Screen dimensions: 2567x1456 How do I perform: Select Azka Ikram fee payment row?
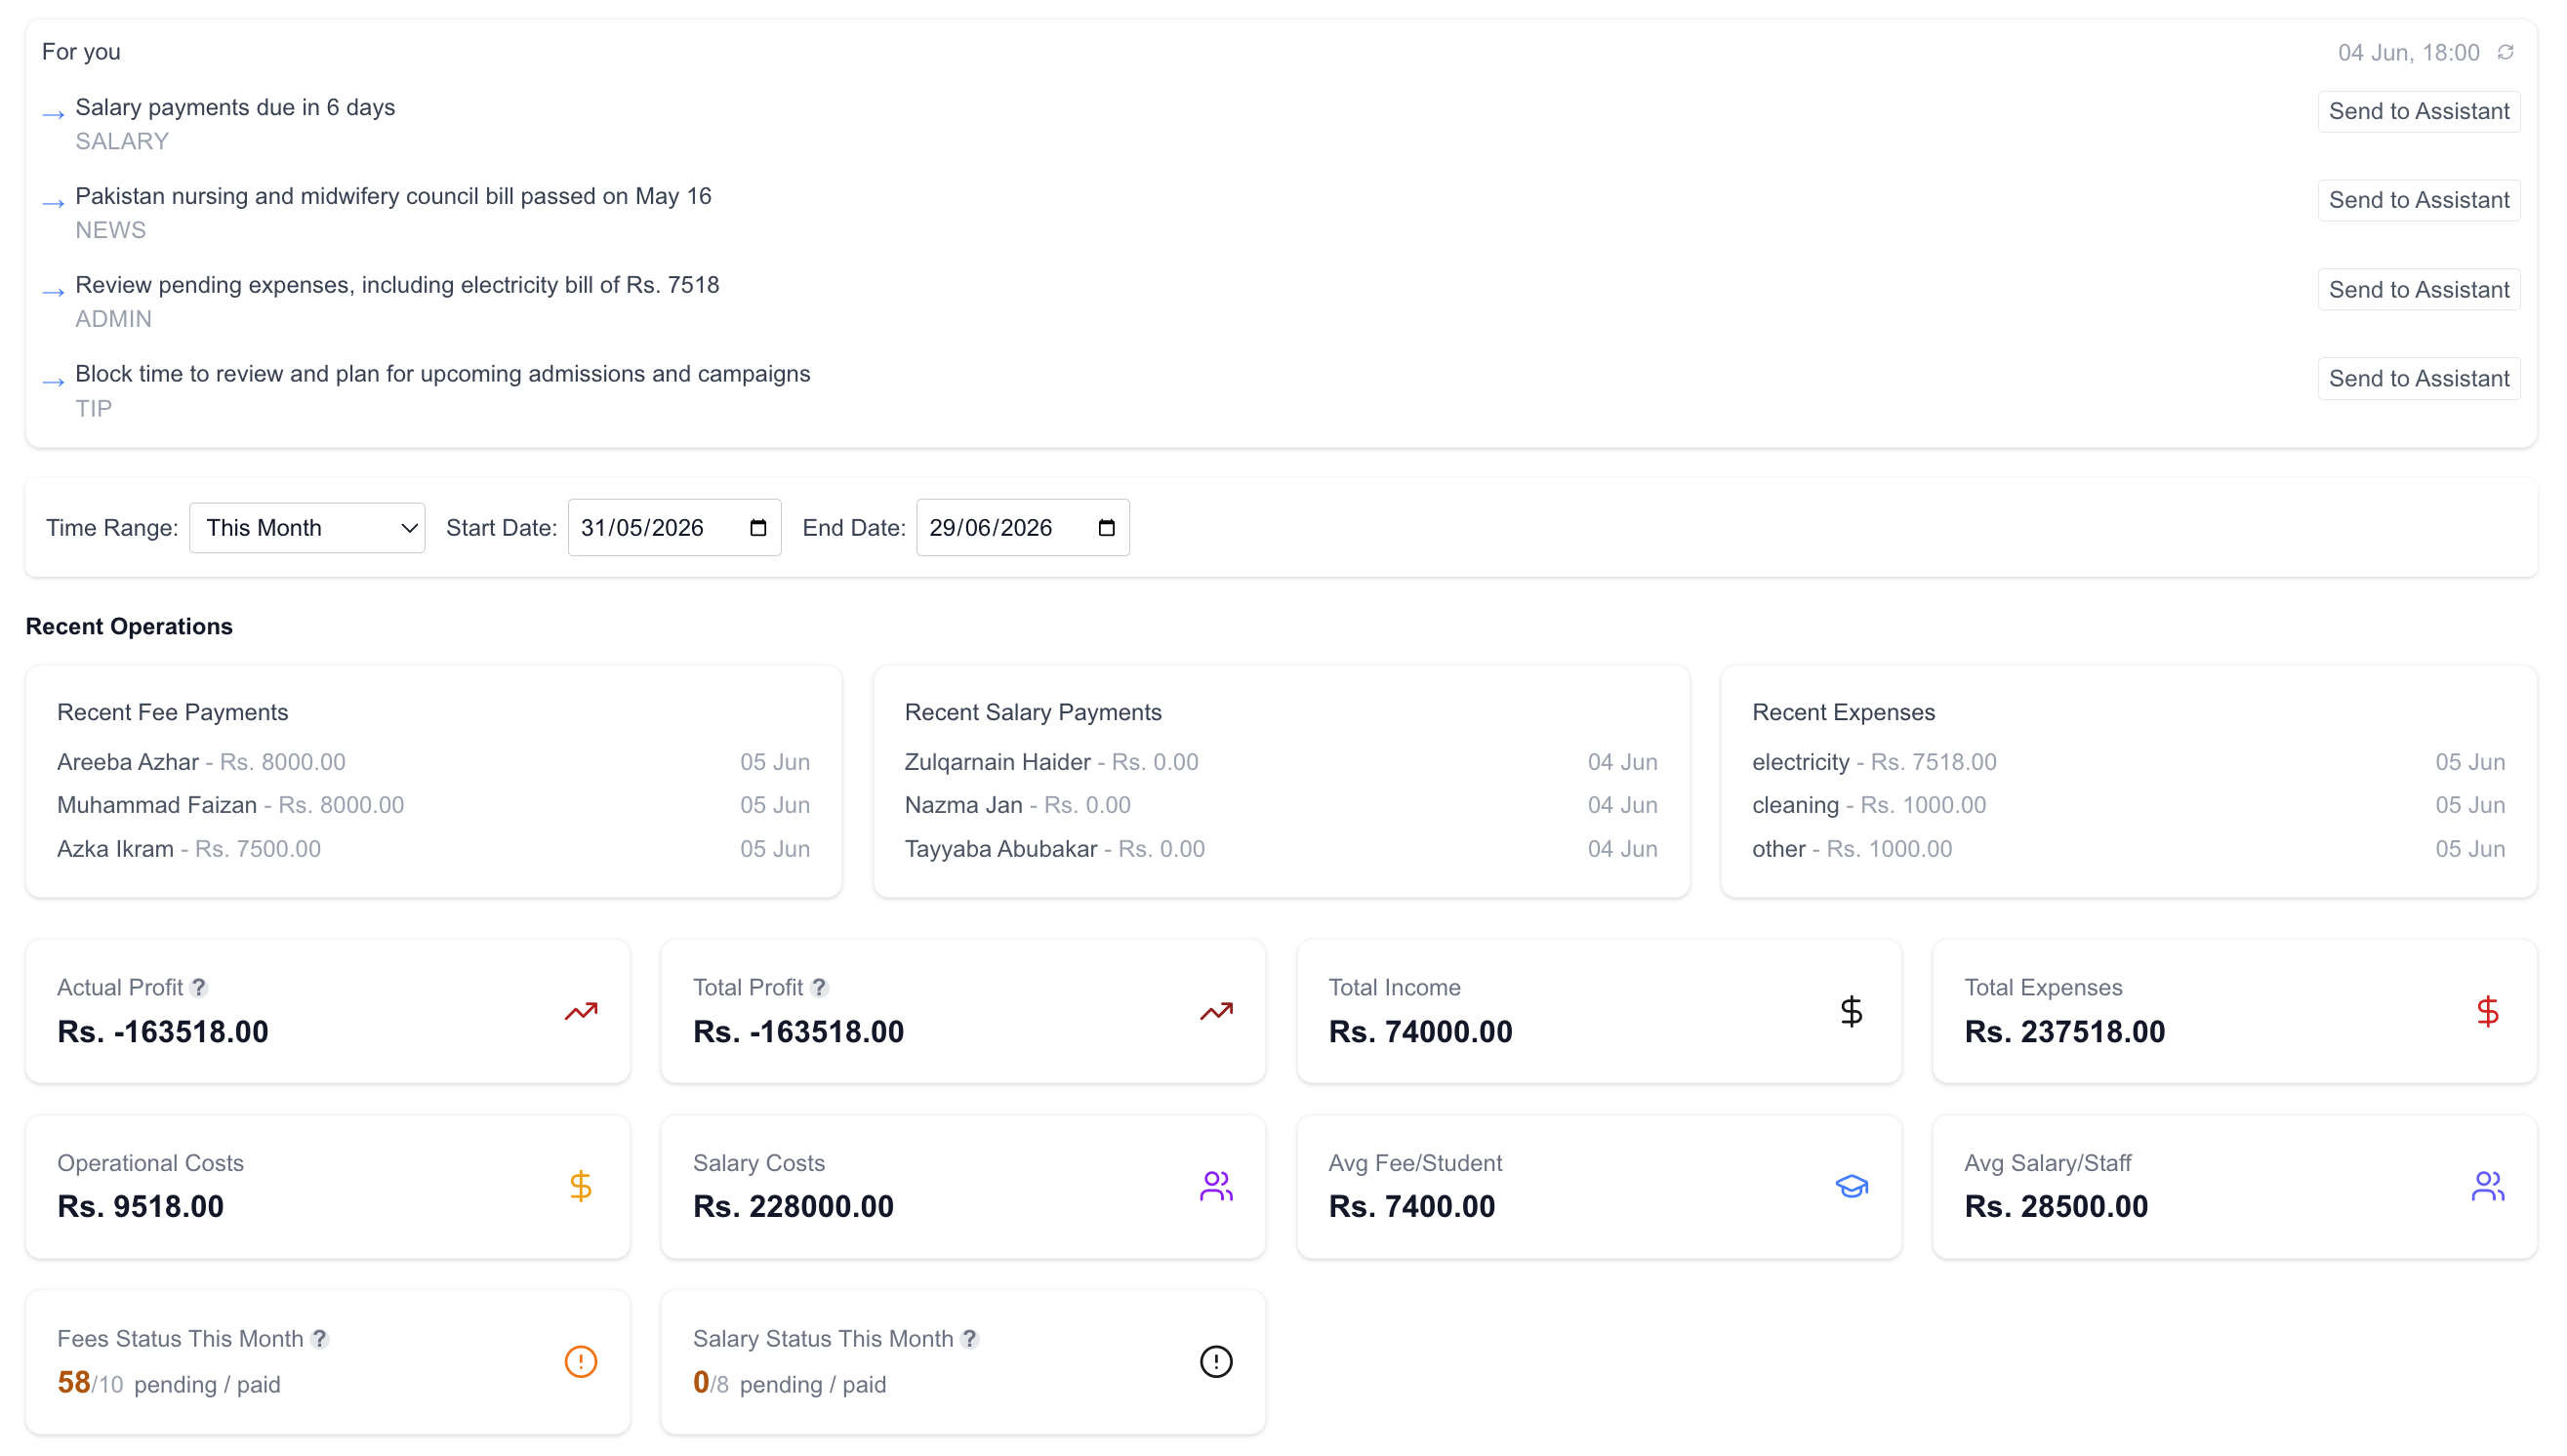433,849
